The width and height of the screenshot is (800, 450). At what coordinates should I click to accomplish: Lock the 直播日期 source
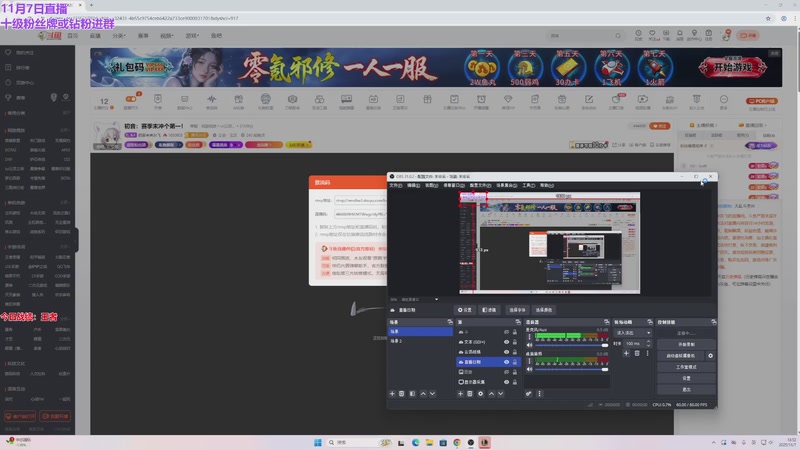click(x=514, y=362)
